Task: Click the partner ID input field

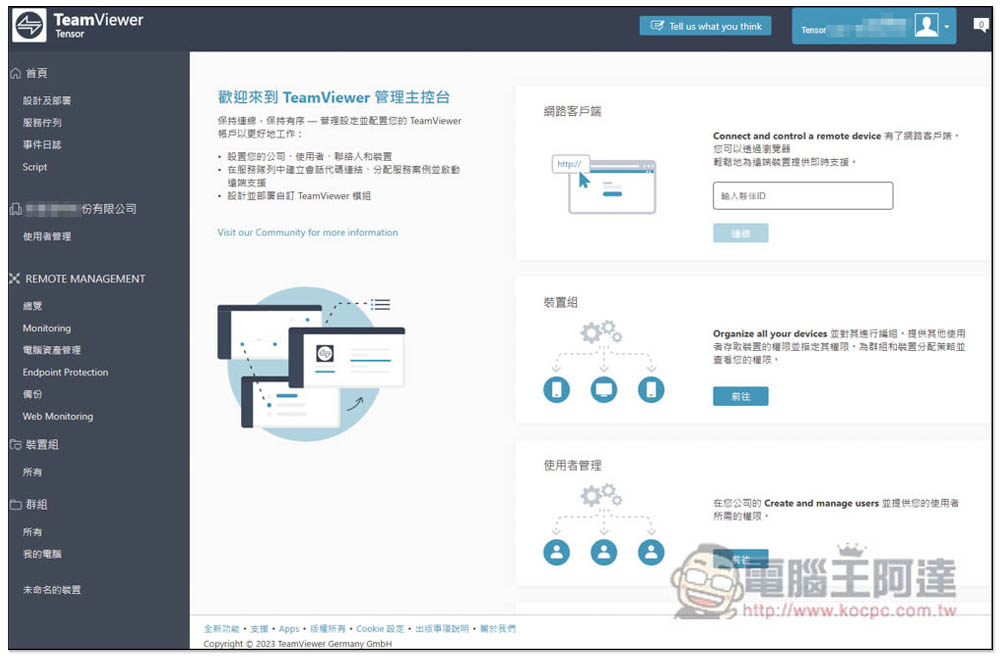Action: tap(803, 196)
